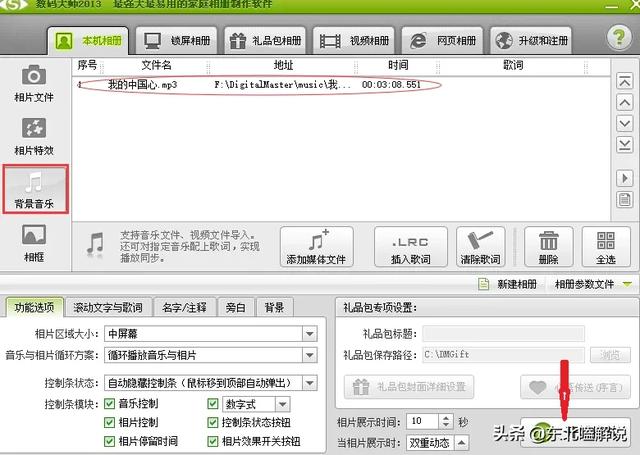Move music item to top of list
Viewport: 640px width, 455px height.
[624, 82]
